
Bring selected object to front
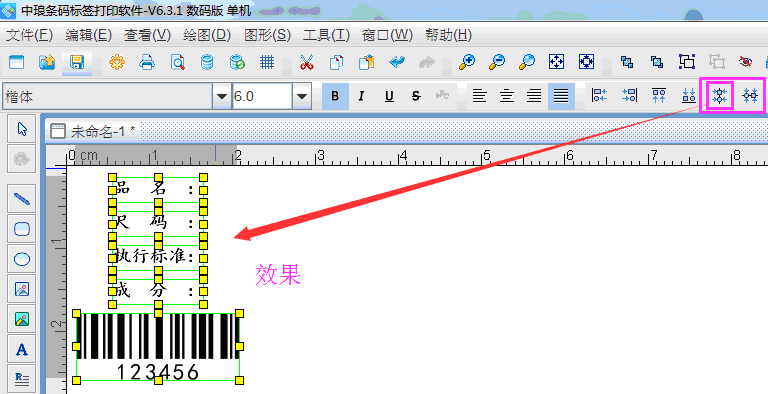626,62
